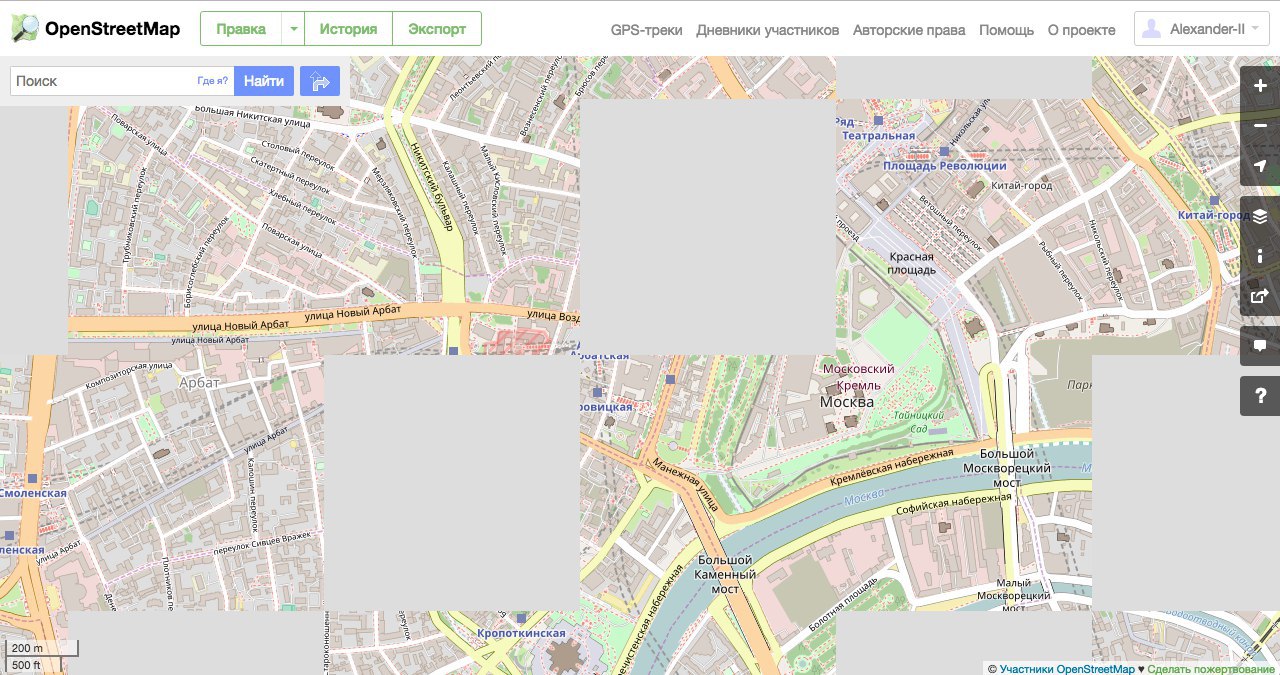
Task: Click the Большой Каменный мост label
Action: click(x=727, y=575)
